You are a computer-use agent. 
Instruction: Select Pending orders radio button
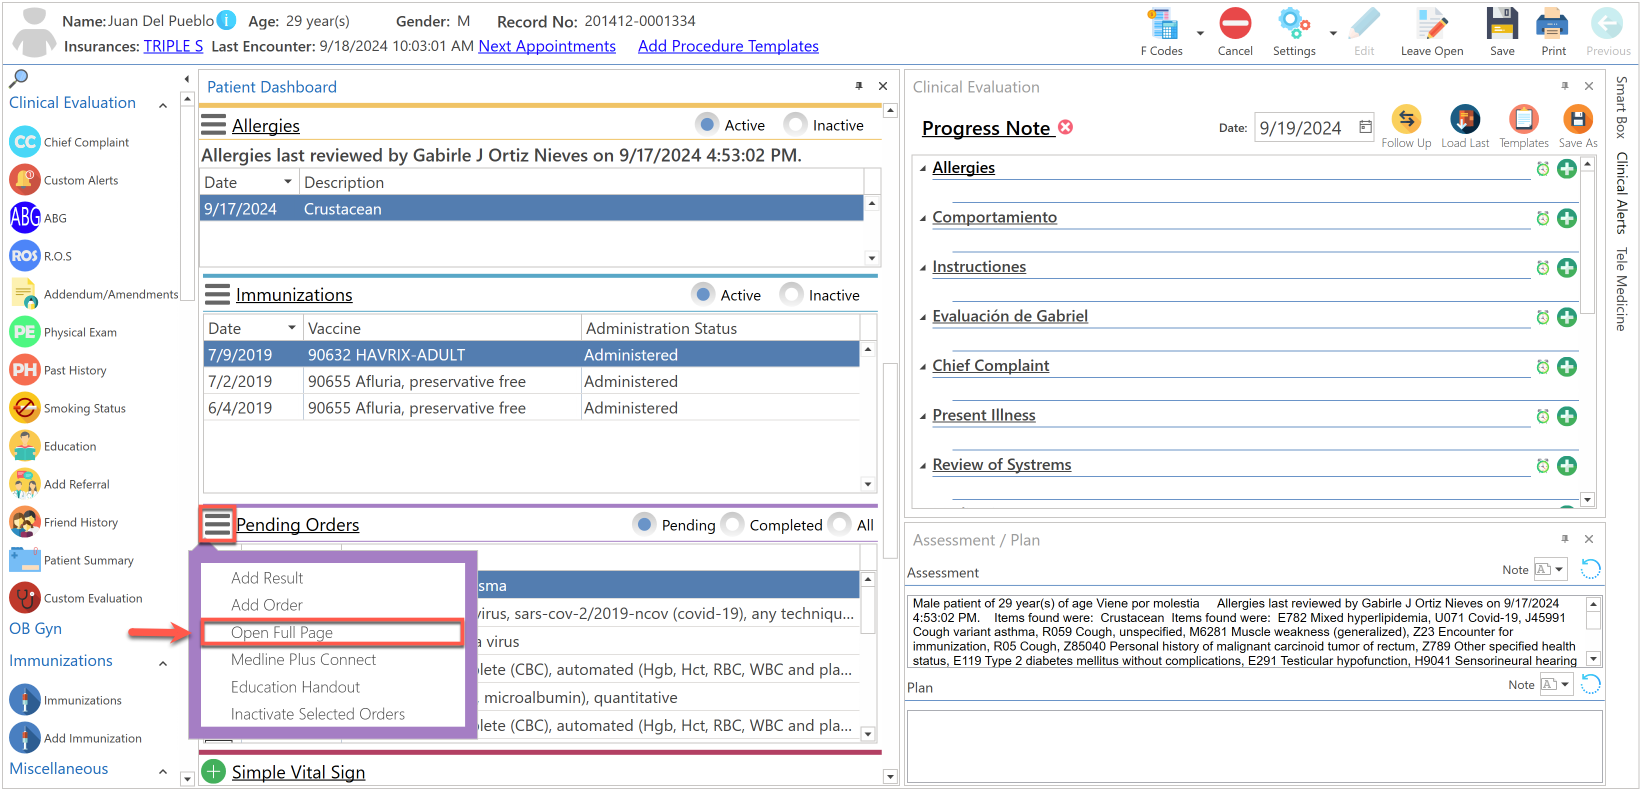[645, 524]
